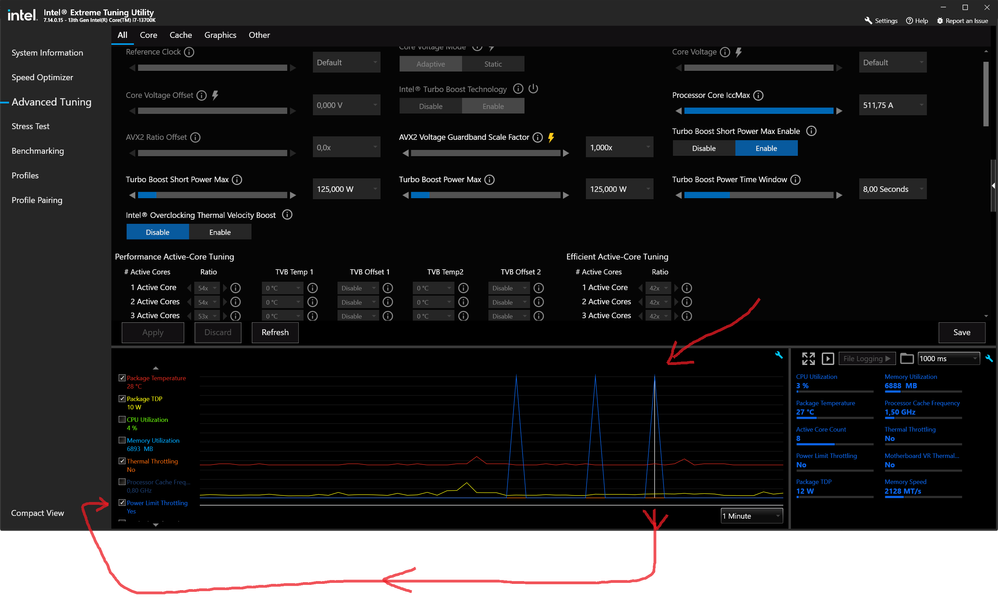This screenshot has height=611, width=998.
Task: Open Help from the title bar
Action: pyautogui.click(x=917, y=21)
